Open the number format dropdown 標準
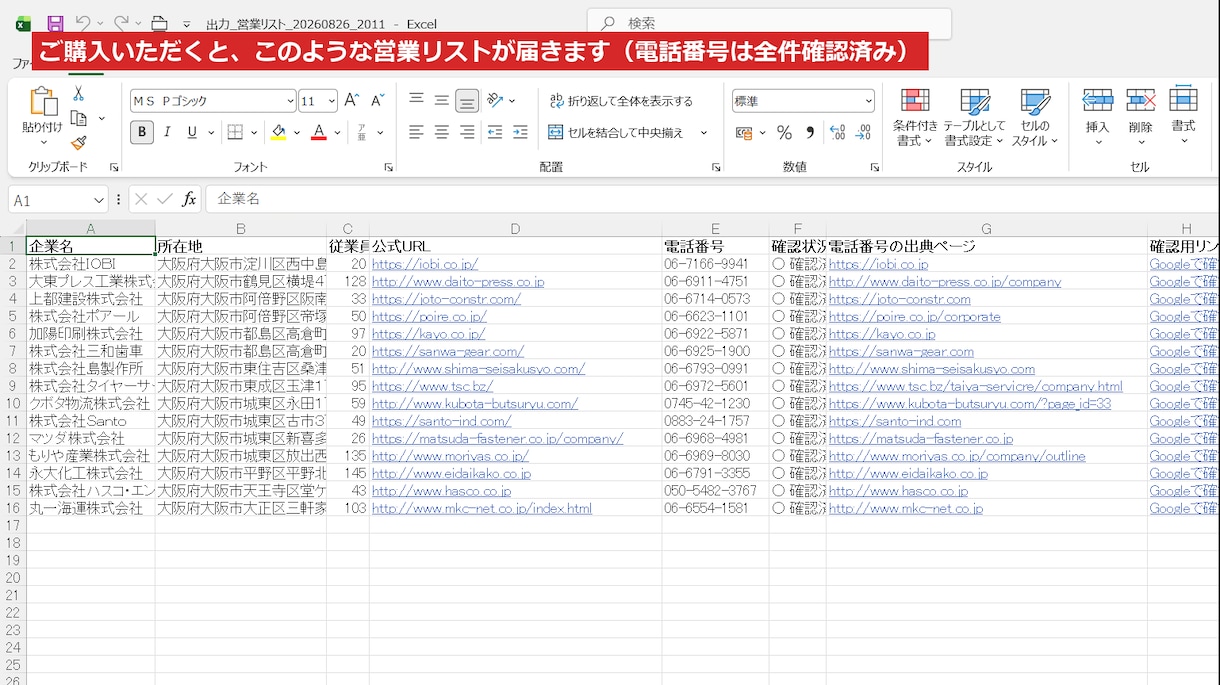Viewport: 1220px width, 685px height. (868, 101)
